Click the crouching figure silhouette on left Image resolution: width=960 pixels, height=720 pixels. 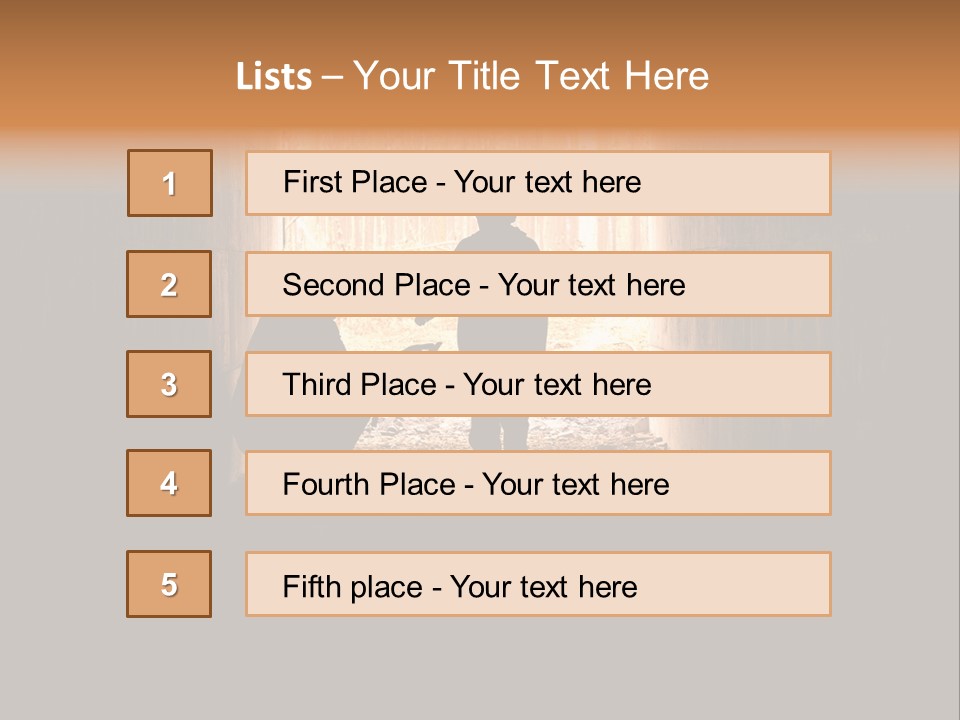[x=290, y=334]
